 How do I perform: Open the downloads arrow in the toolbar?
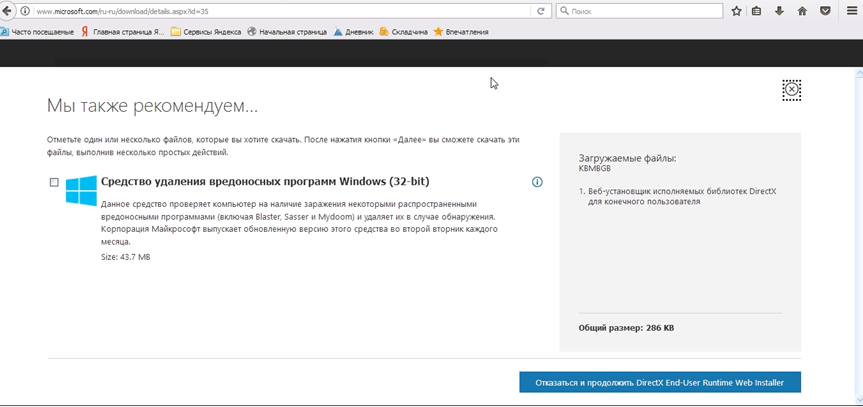[x=779, y=11]
